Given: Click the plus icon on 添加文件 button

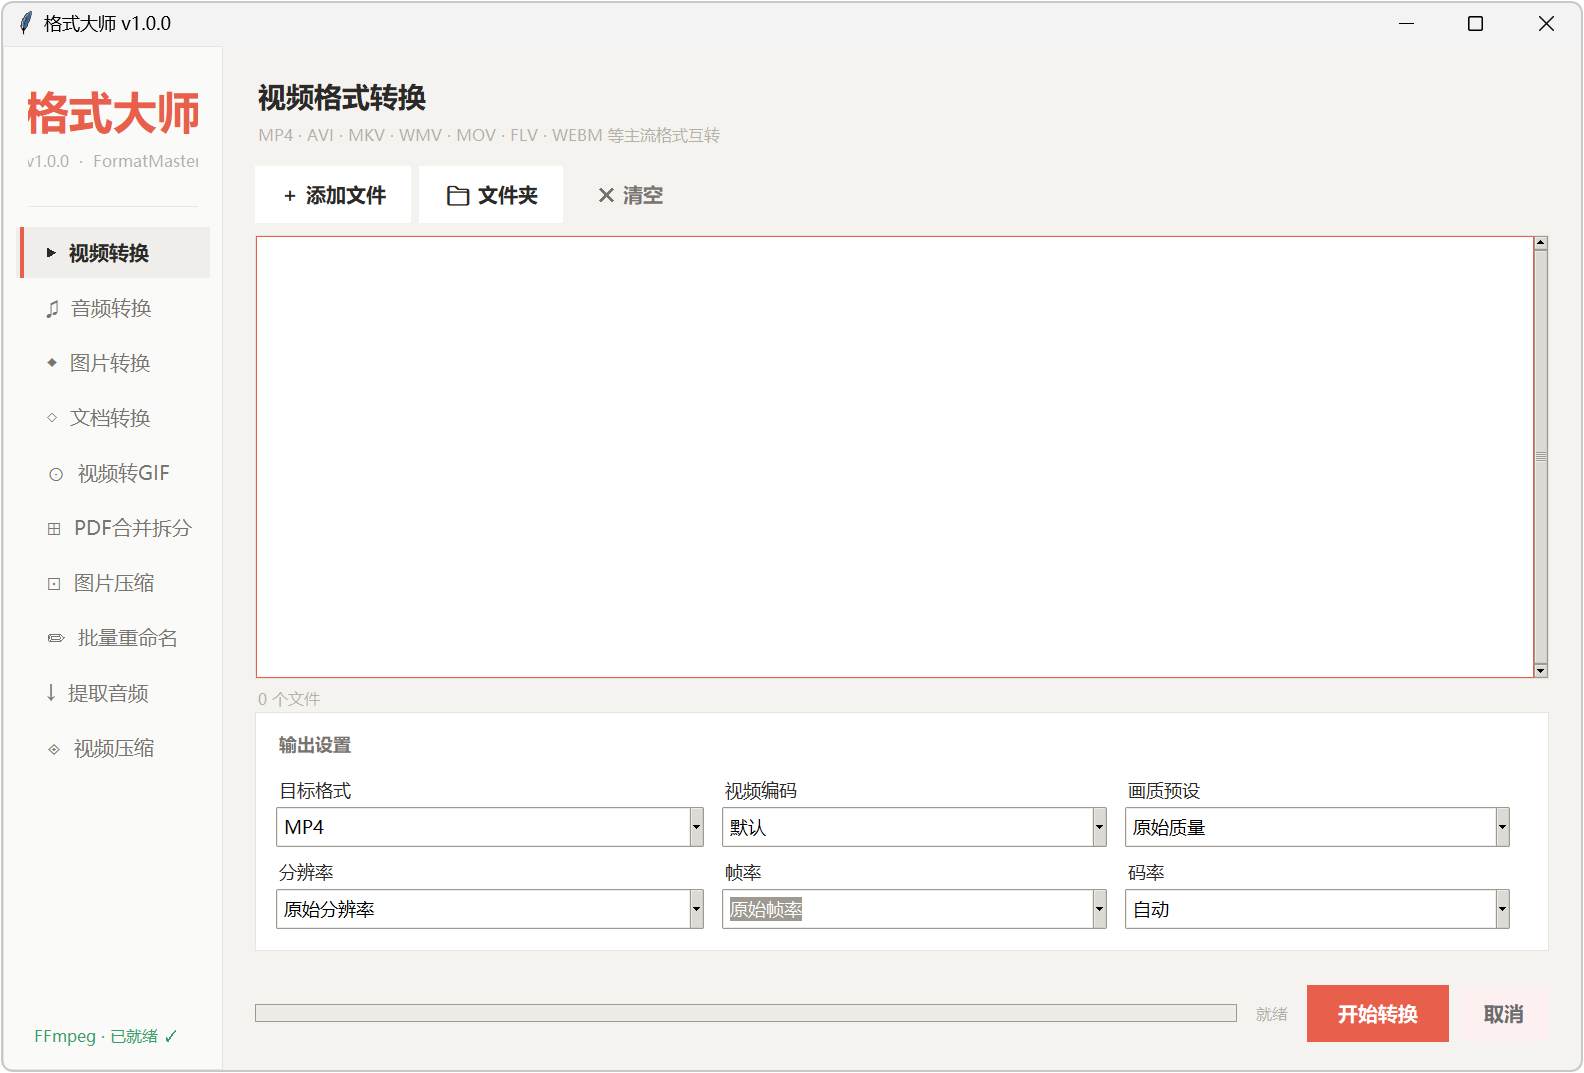Looking at the screenshot, I should [290, 196].
